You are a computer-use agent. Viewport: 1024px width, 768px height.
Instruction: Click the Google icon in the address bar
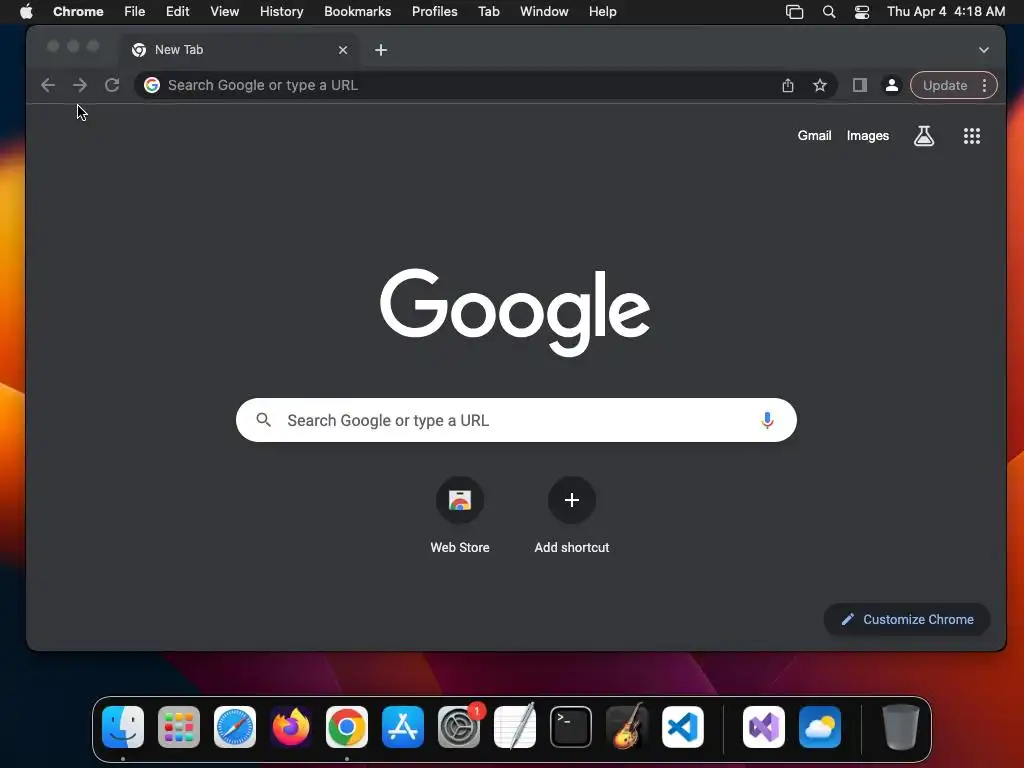coord(152,85)
